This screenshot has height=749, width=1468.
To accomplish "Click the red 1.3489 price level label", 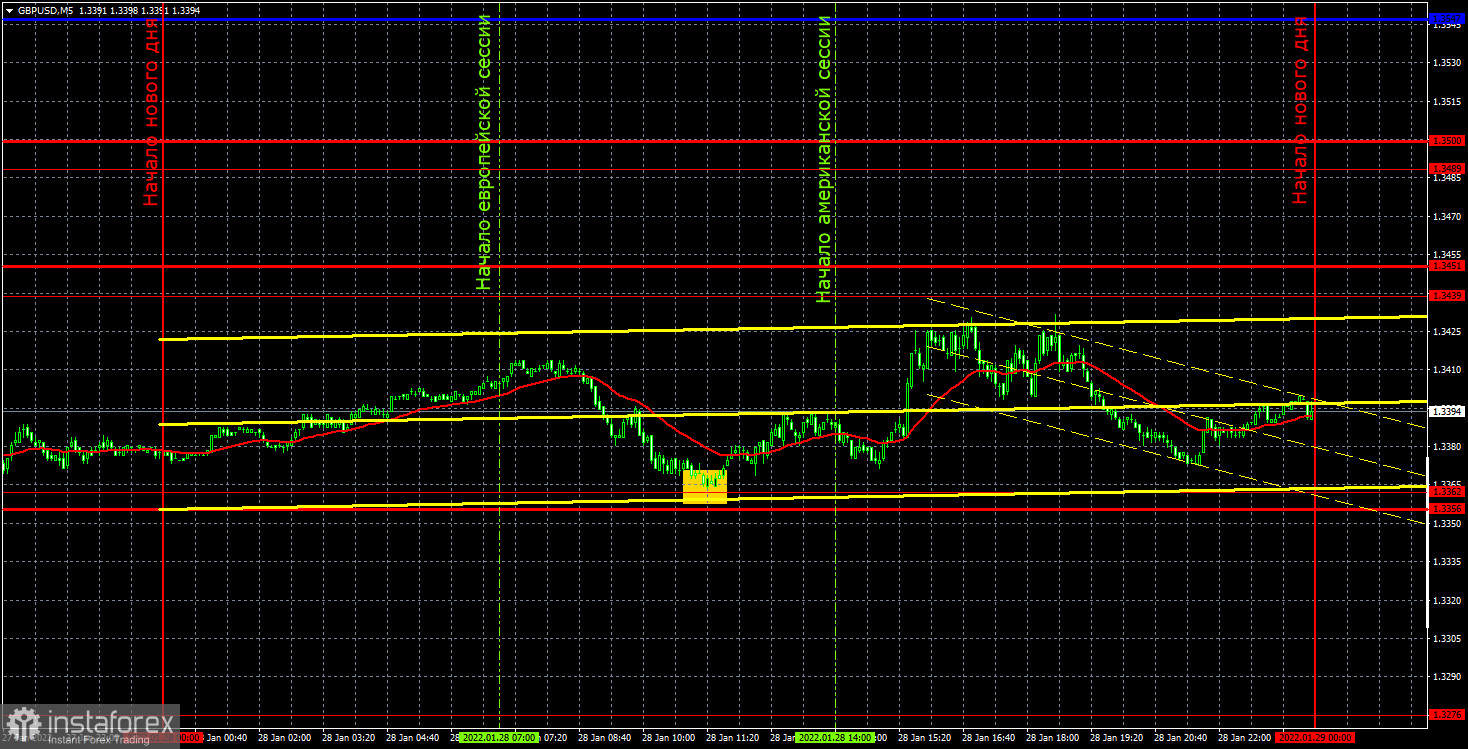I will point(1447,167).
